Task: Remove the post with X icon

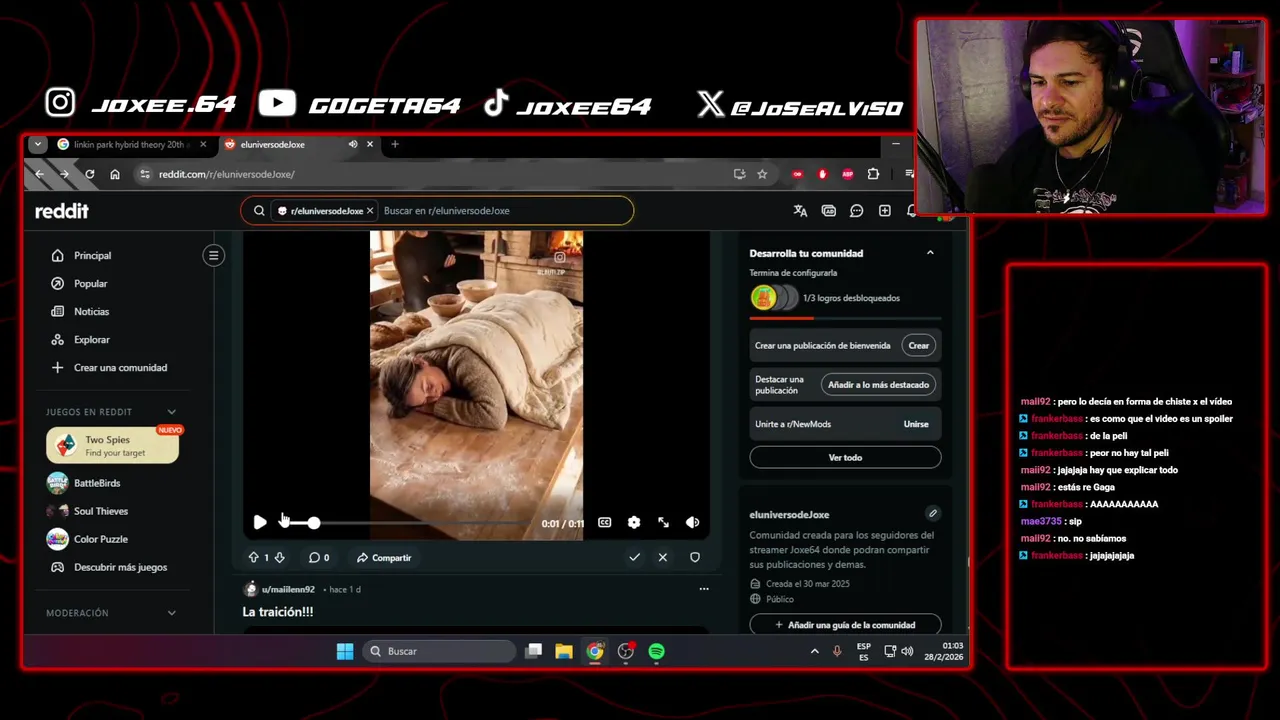Action: pos(662,557)
